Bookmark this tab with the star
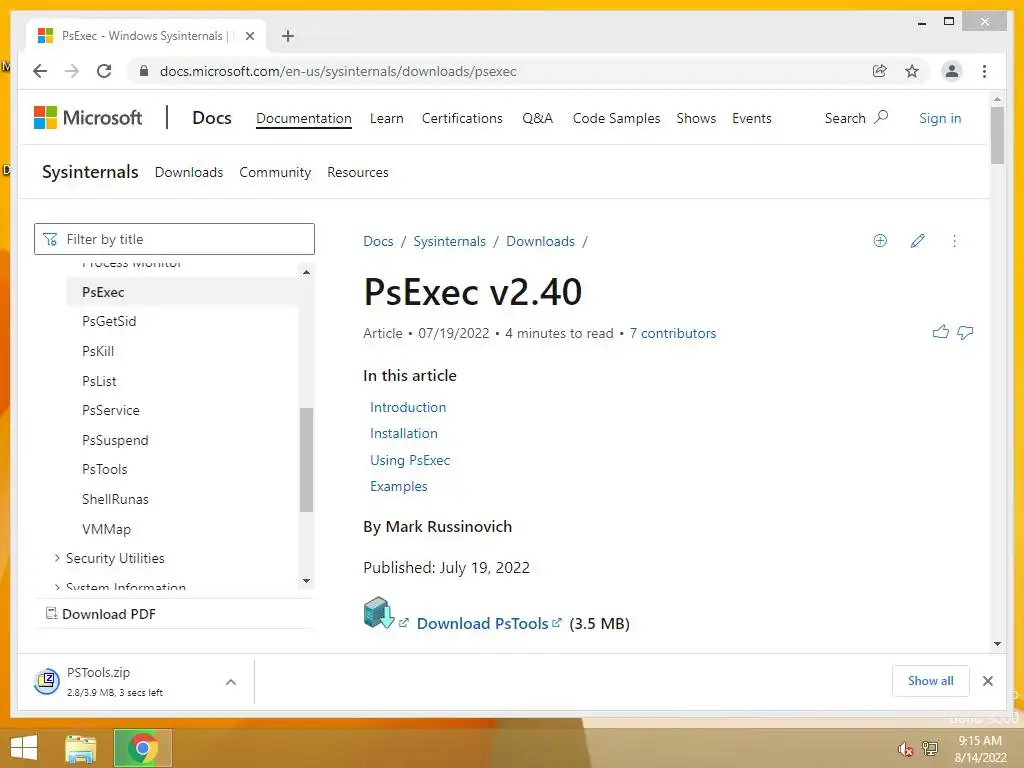 coord(912,71)
